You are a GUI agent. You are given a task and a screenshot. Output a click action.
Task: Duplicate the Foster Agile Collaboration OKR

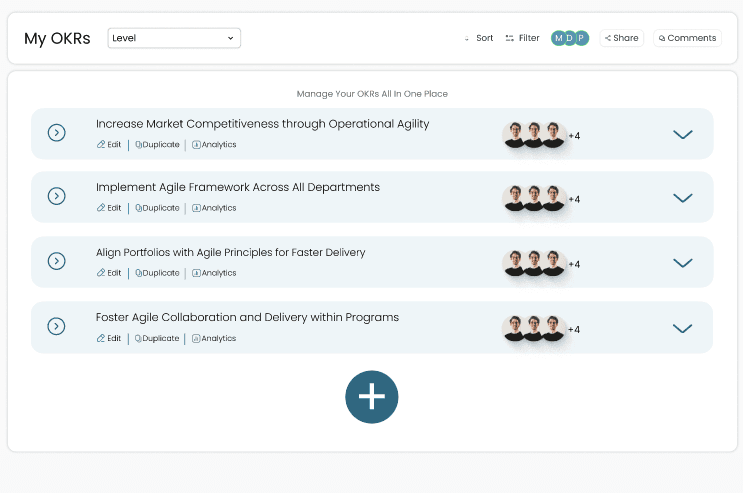pyautogui.click(x=157, y=338)
